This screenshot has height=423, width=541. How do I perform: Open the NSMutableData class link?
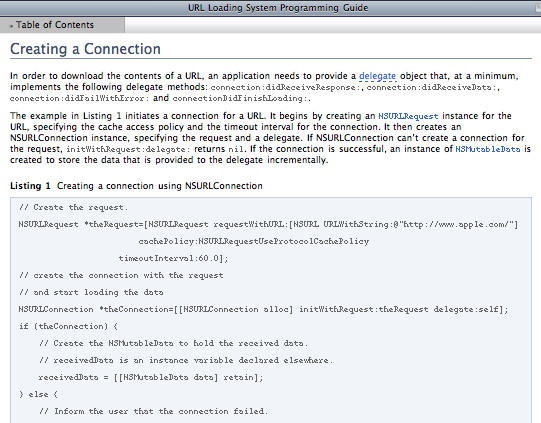pyautogui.click(x=488, y=149)
